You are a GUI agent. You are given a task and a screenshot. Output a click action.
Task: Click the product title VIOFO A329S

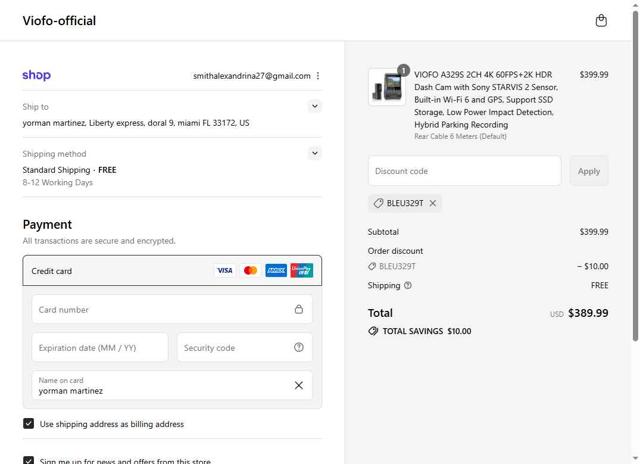[x=486, y=100]
